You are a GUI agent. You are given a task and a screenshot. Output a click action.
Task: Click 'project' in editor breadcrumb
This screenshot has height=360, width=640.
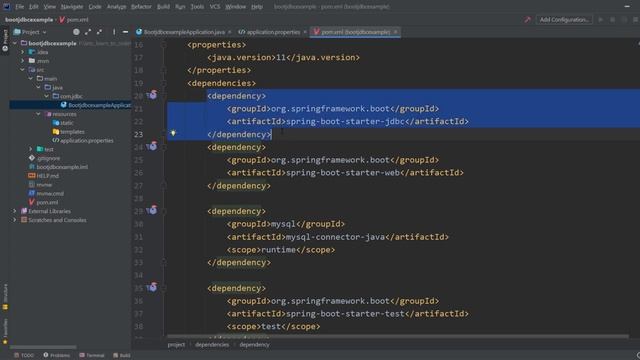pos(176,344)
